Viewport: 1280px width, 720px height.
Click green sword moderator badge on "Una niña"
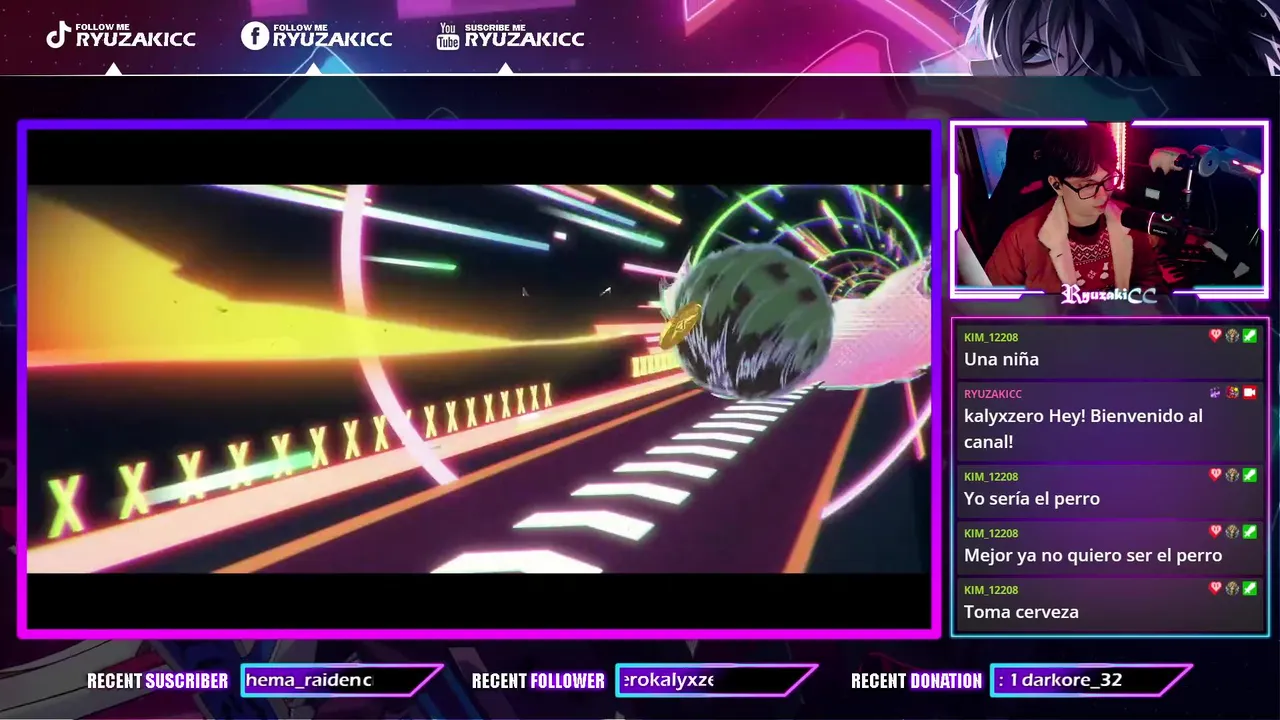(x=1249, y=336)
